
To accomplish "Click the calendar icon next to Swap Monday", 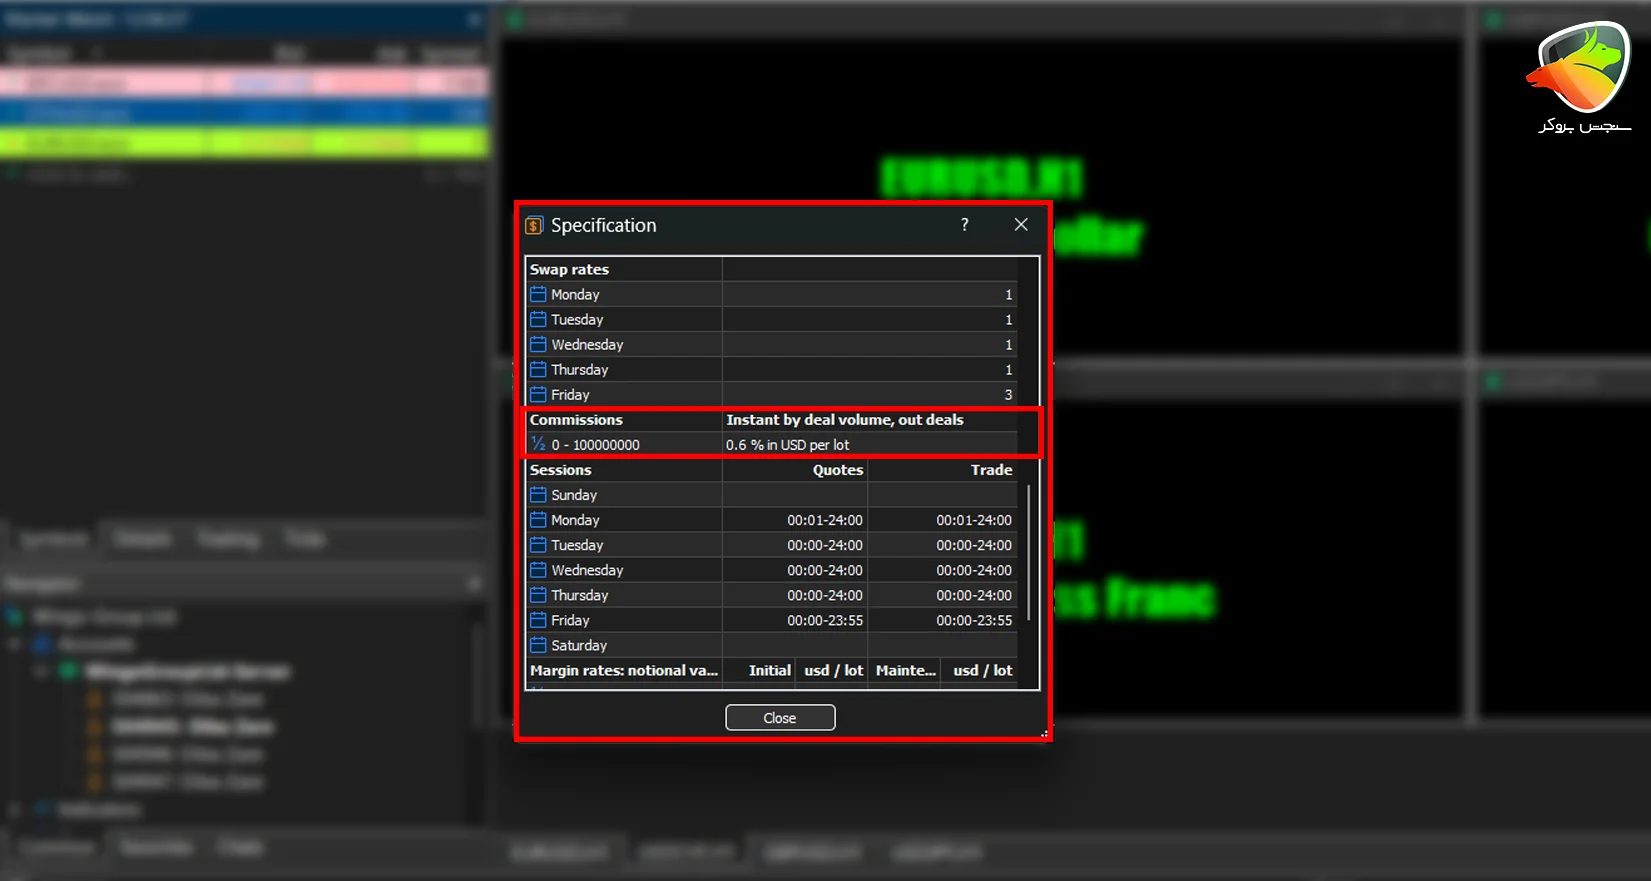I will point(538,294).
